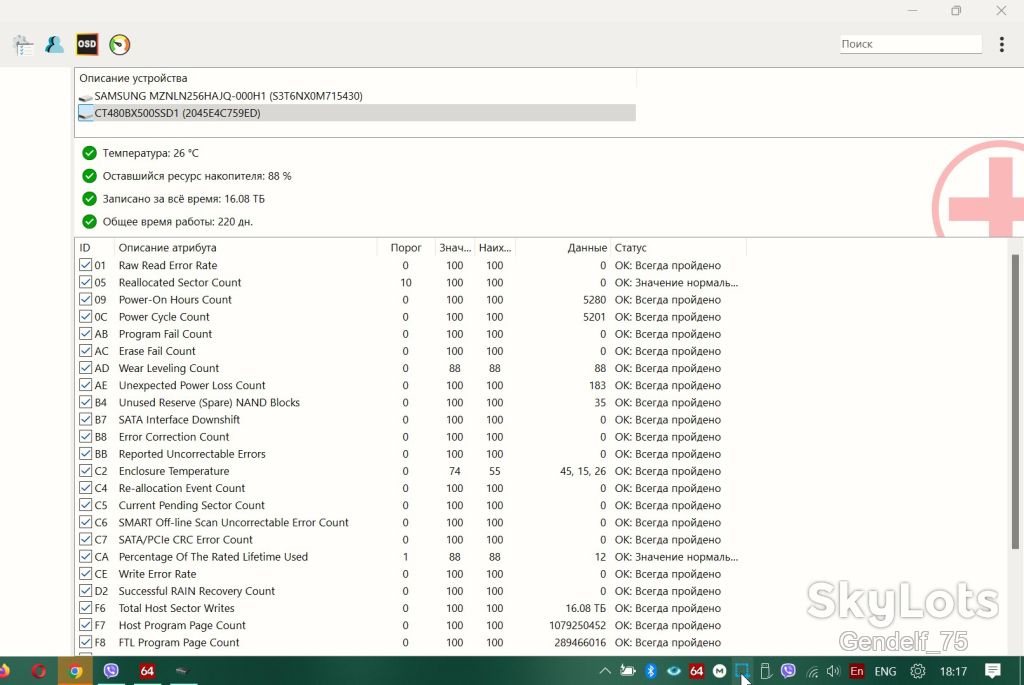This screenshot has width=1024, height=685.
Task: Click the blue eye tray icon
Action: click(673, 671)
